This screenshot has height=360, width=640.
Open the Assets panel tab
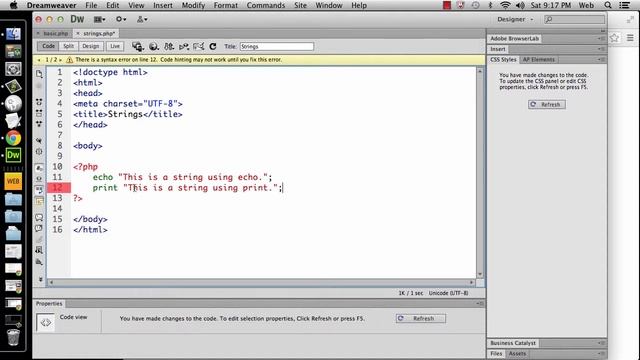517,354
